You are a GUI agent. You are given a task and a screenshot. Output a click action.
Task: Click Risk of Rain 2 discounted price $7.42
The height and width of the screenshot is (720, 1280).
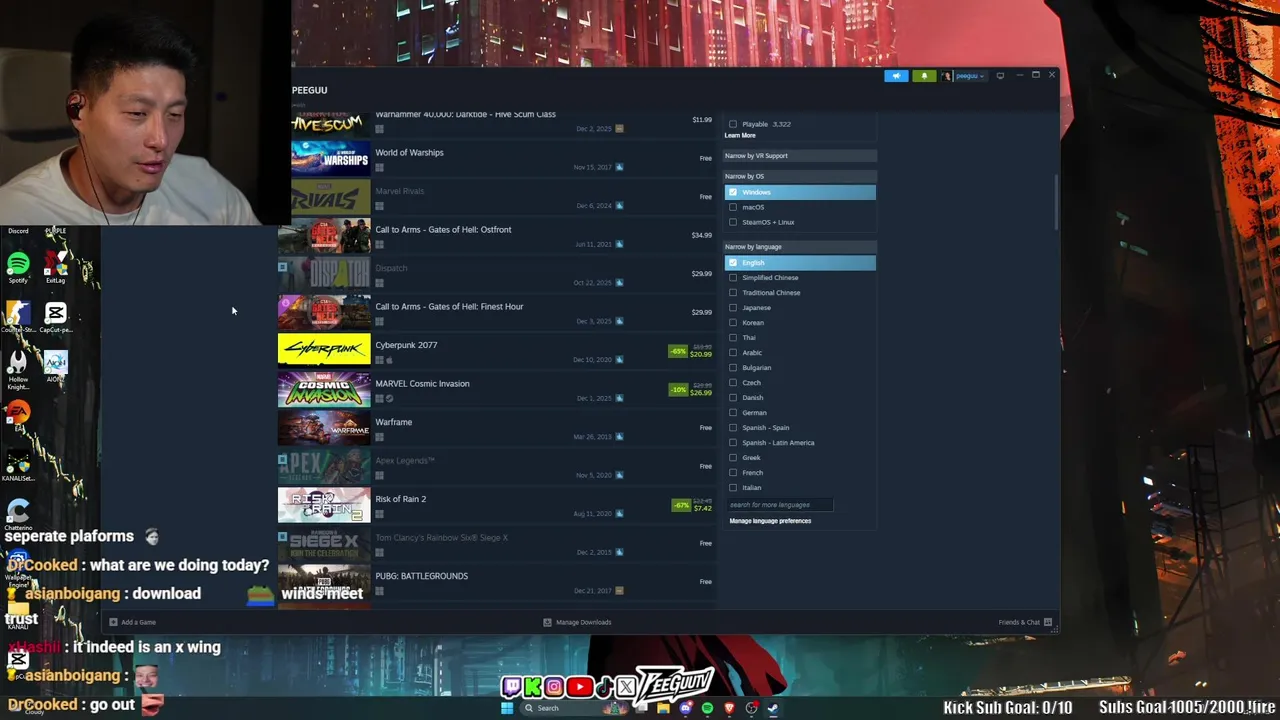point(702,508)
